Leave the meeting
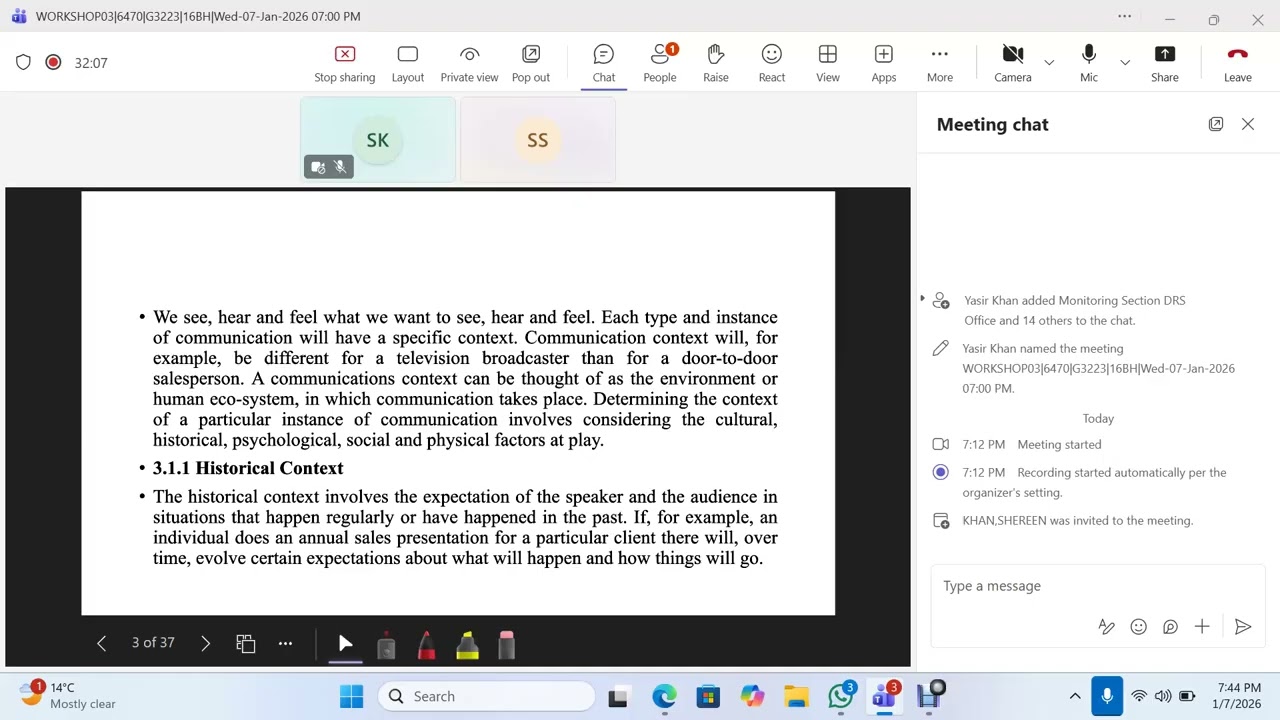This screenshot has height=720, width=1280. (x=1238, y=63)
